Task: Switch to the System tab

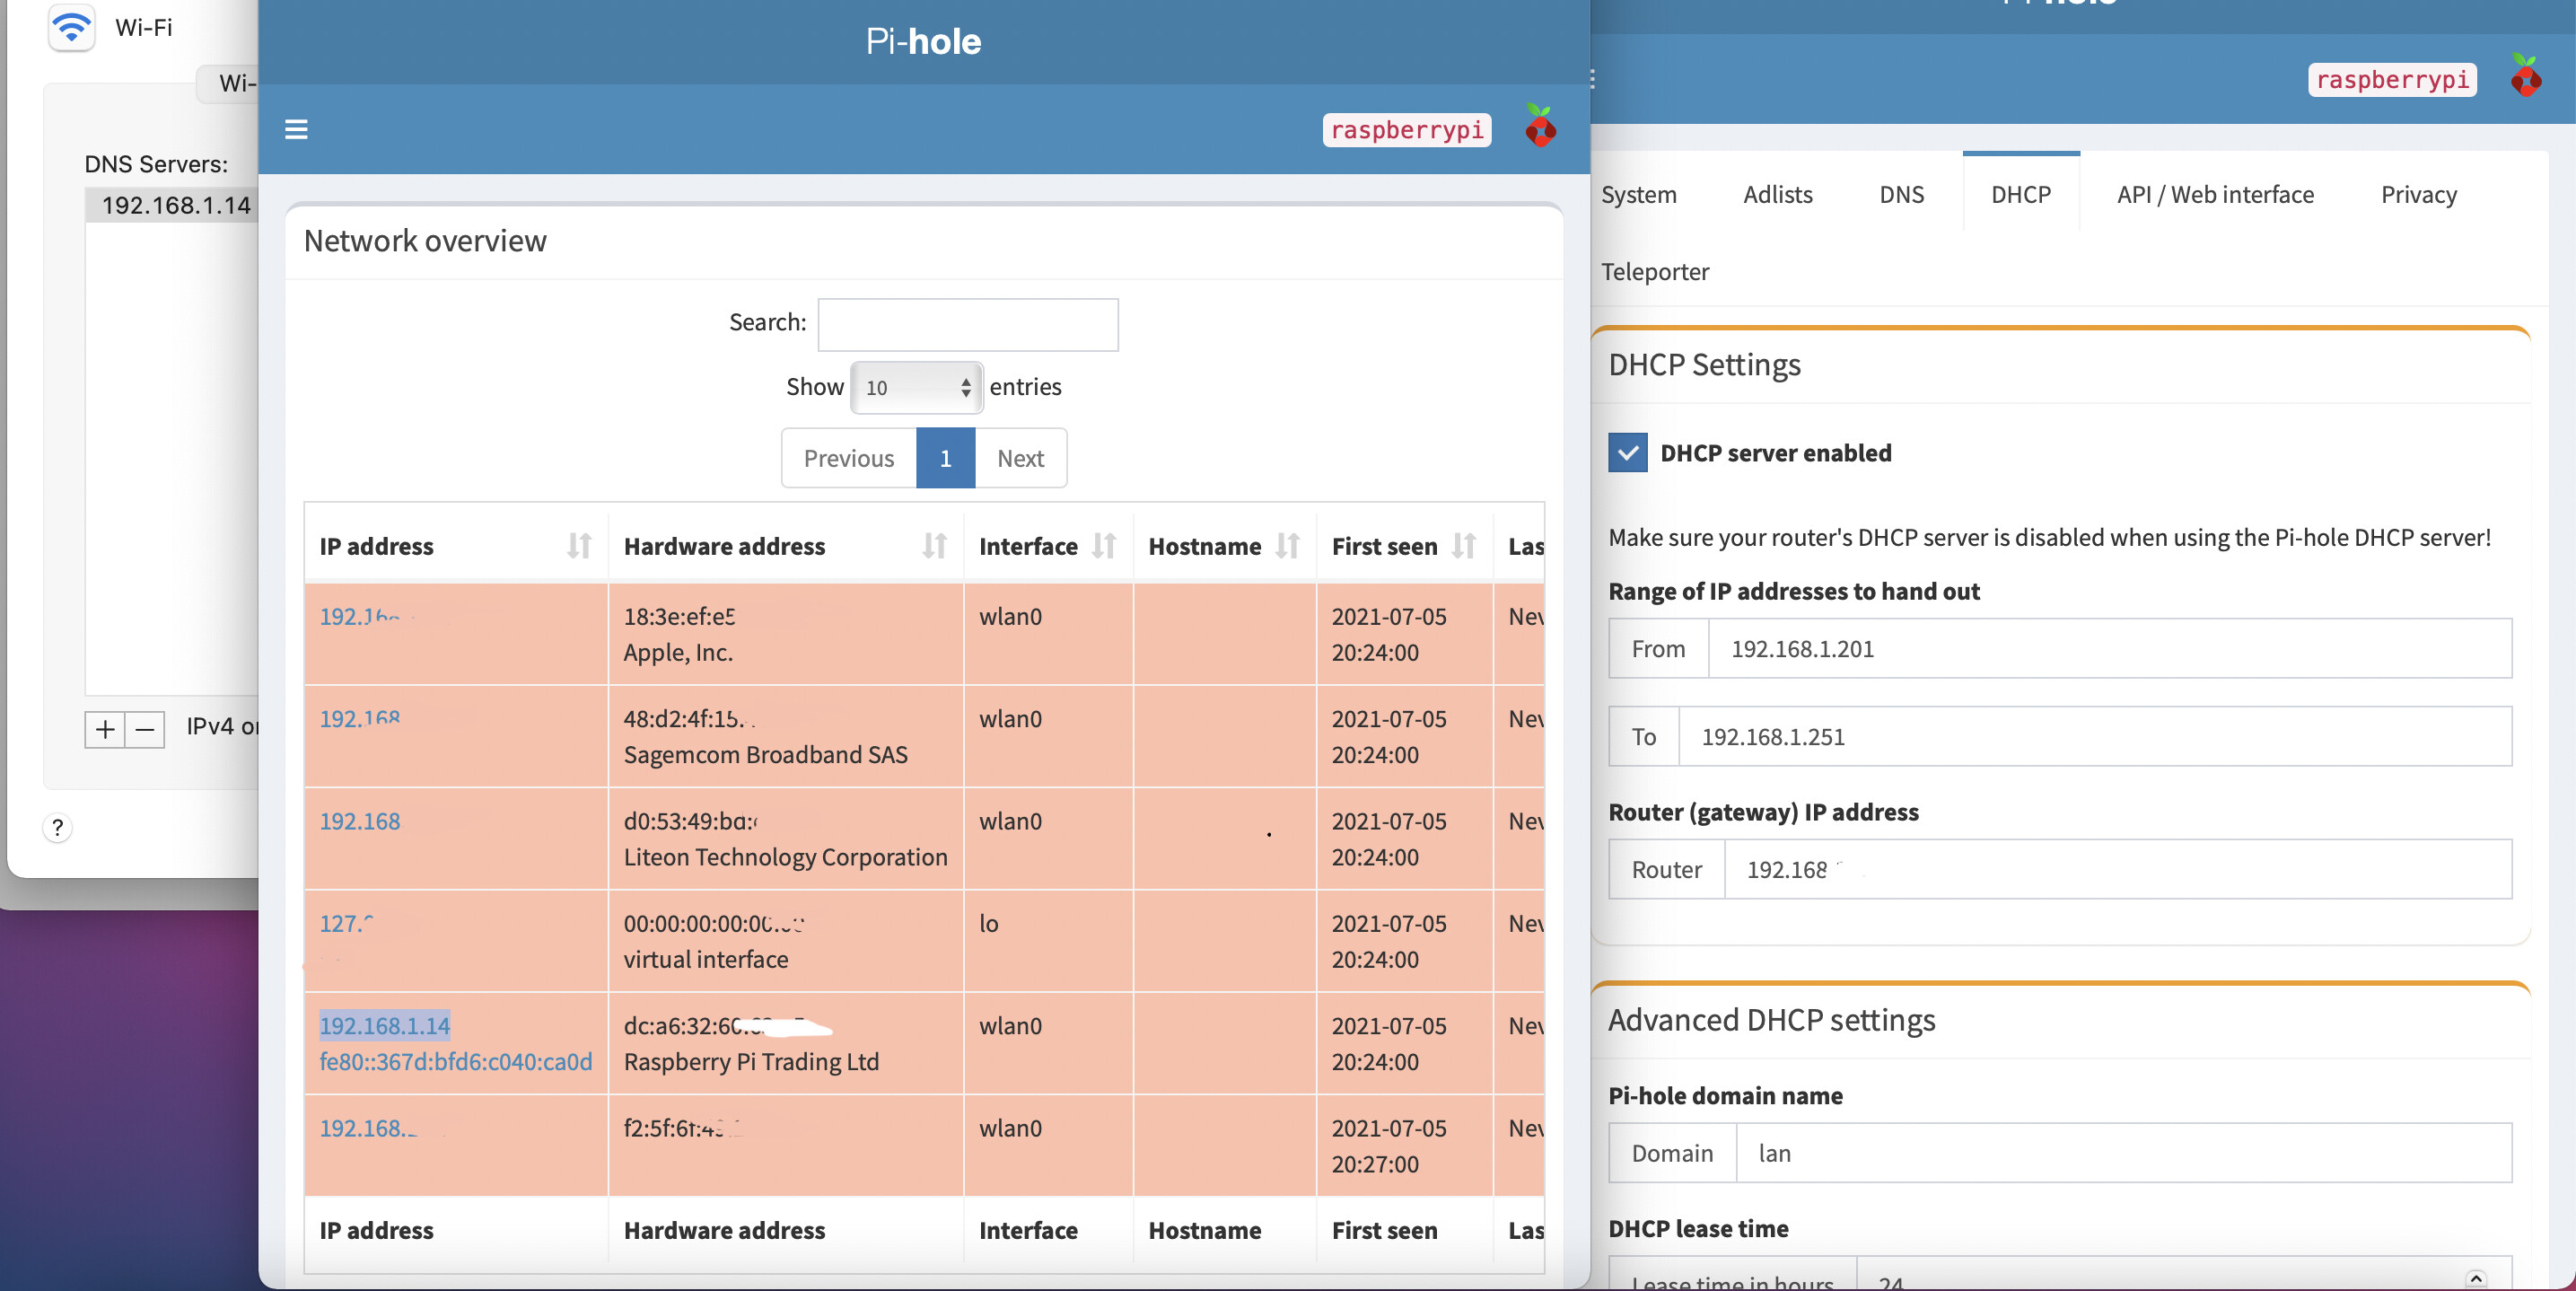Action: tap(1638, 195)
